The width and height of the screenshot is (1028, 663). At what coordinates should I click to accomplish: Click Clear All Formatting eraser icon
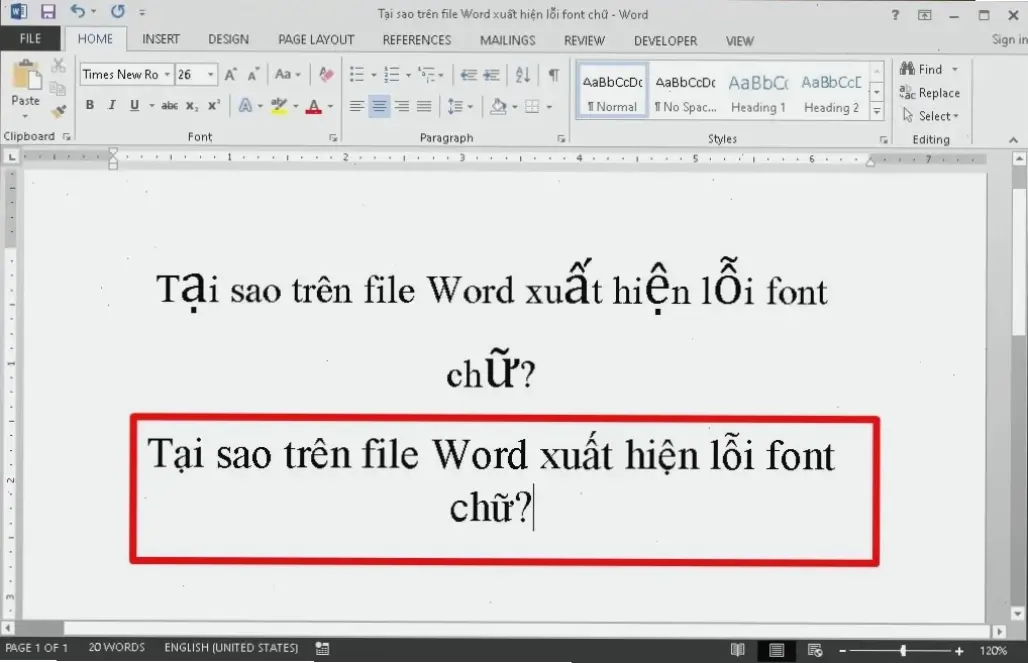(326, 74)
